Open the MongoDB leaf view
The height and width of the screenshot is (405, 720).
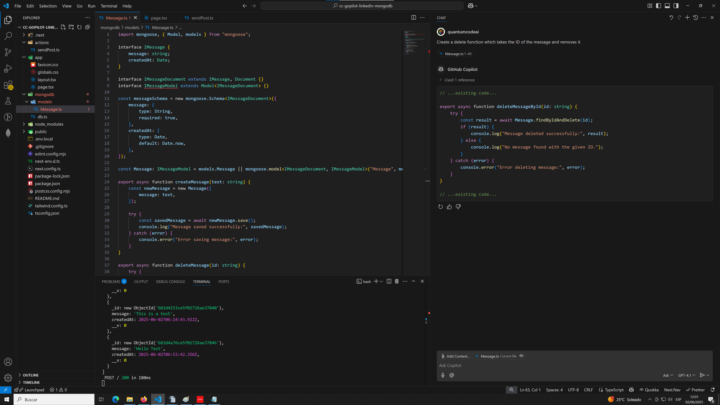click(x=8, y=133)
